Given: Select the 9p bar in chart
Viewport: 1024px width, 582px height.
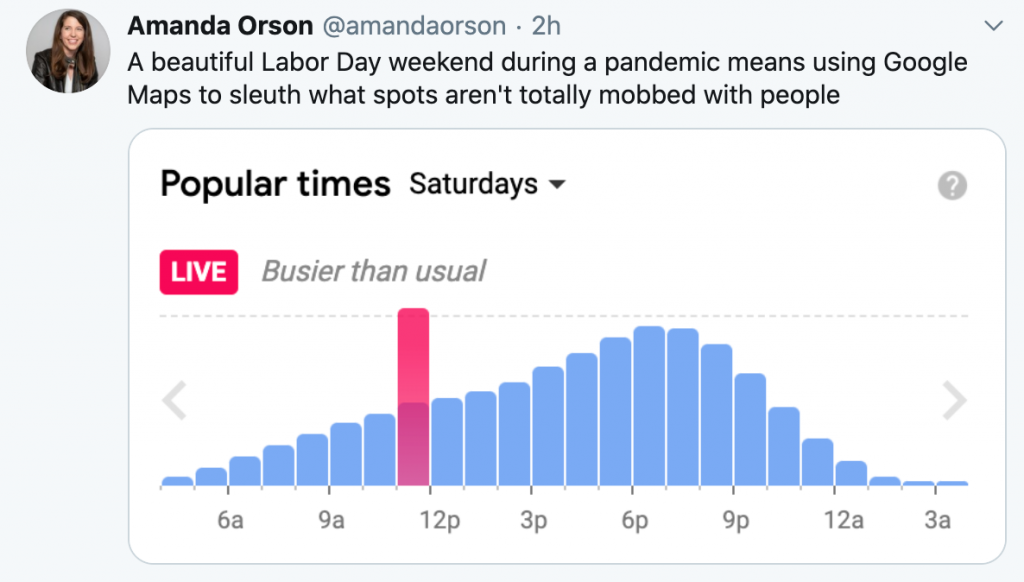Looking at the screenshot, I should coord(750,430).
